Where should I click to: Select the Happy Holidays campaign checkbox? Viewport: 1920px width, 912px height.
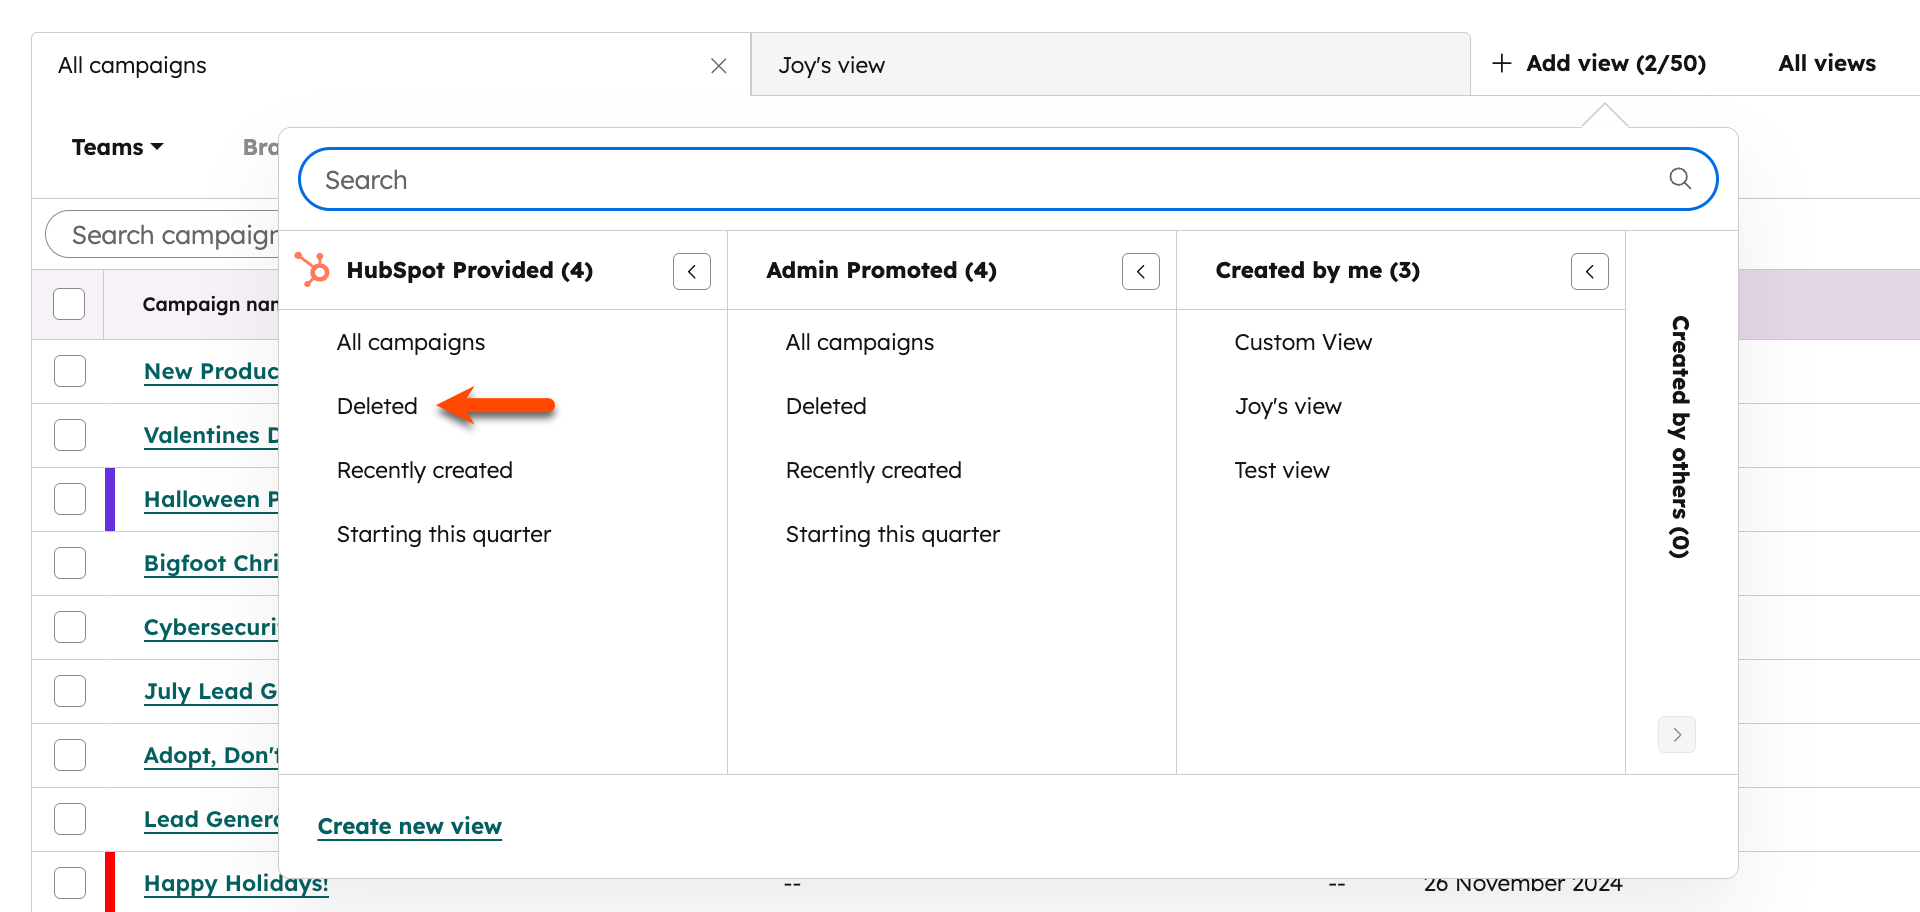pyautogui.click(x=70, y=883)
